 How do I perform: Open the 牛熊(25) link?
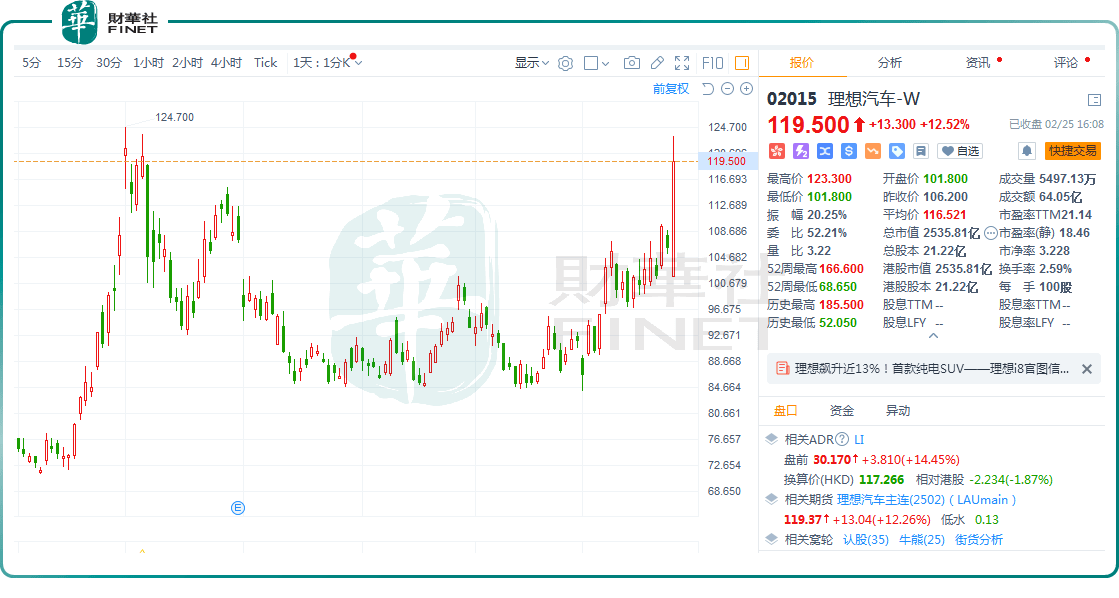pos(921,539)
